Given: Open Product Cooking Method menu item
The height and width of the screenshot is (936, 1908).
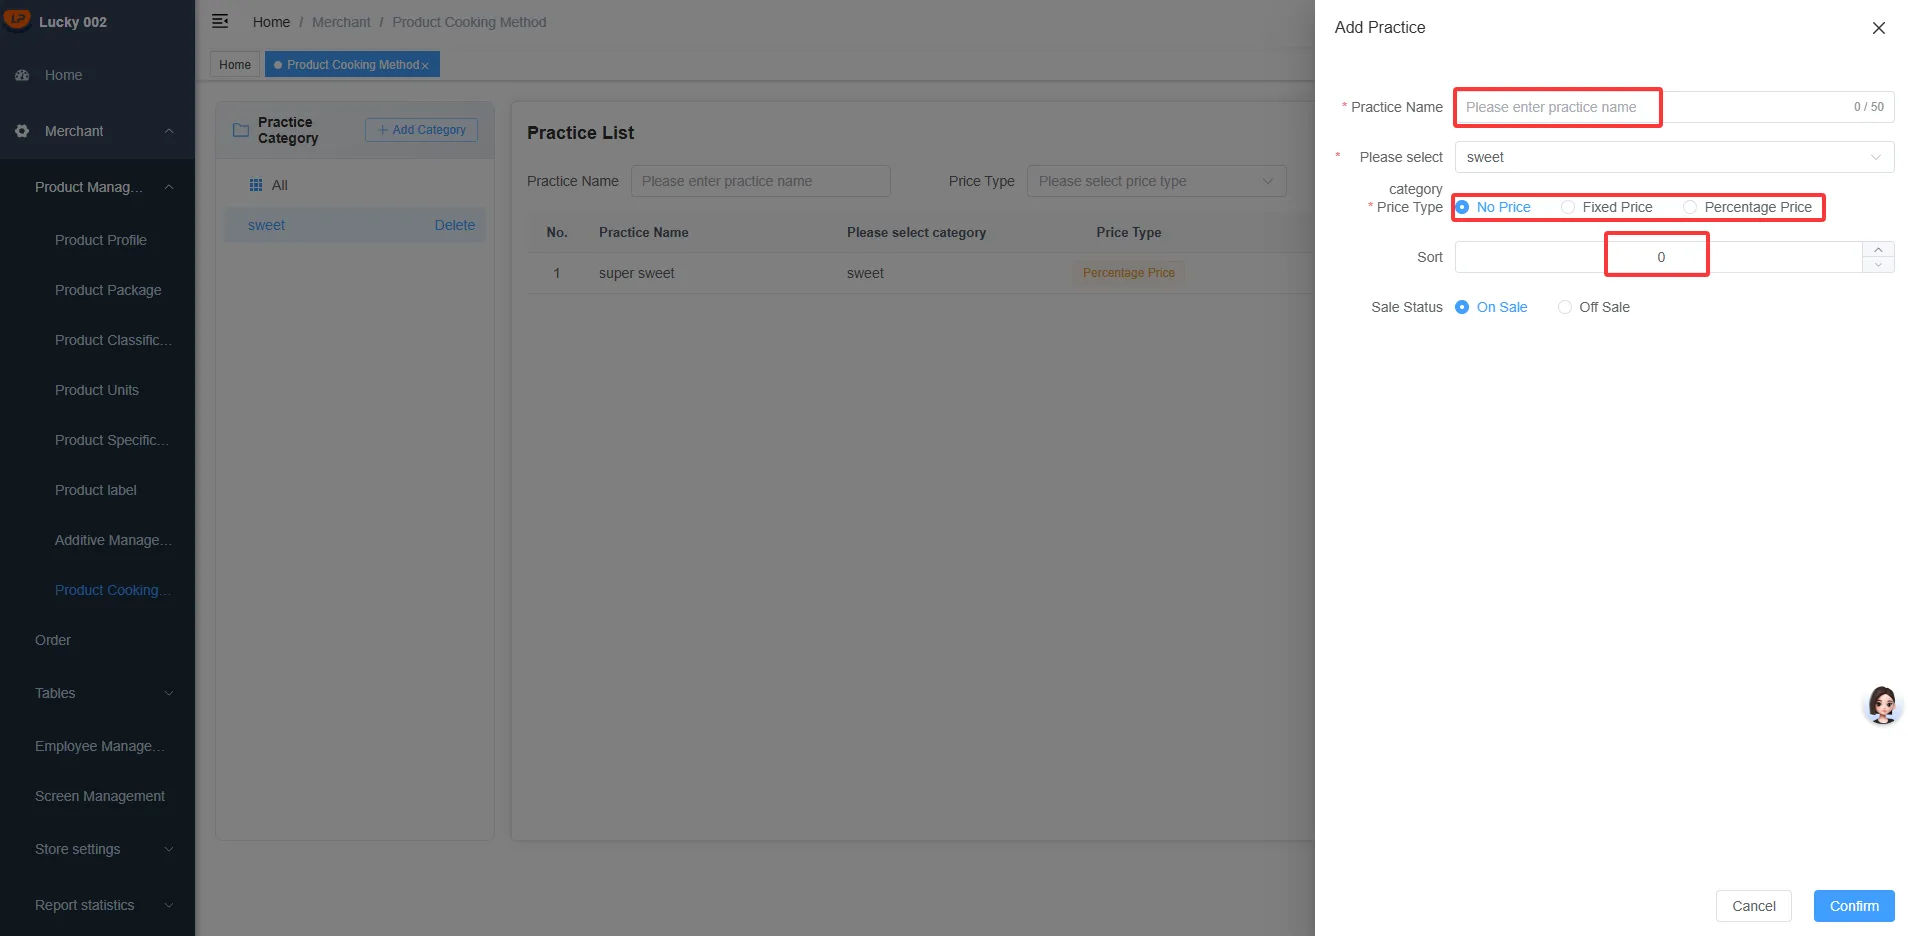Looking at the screenshot, I should point(112,590).
